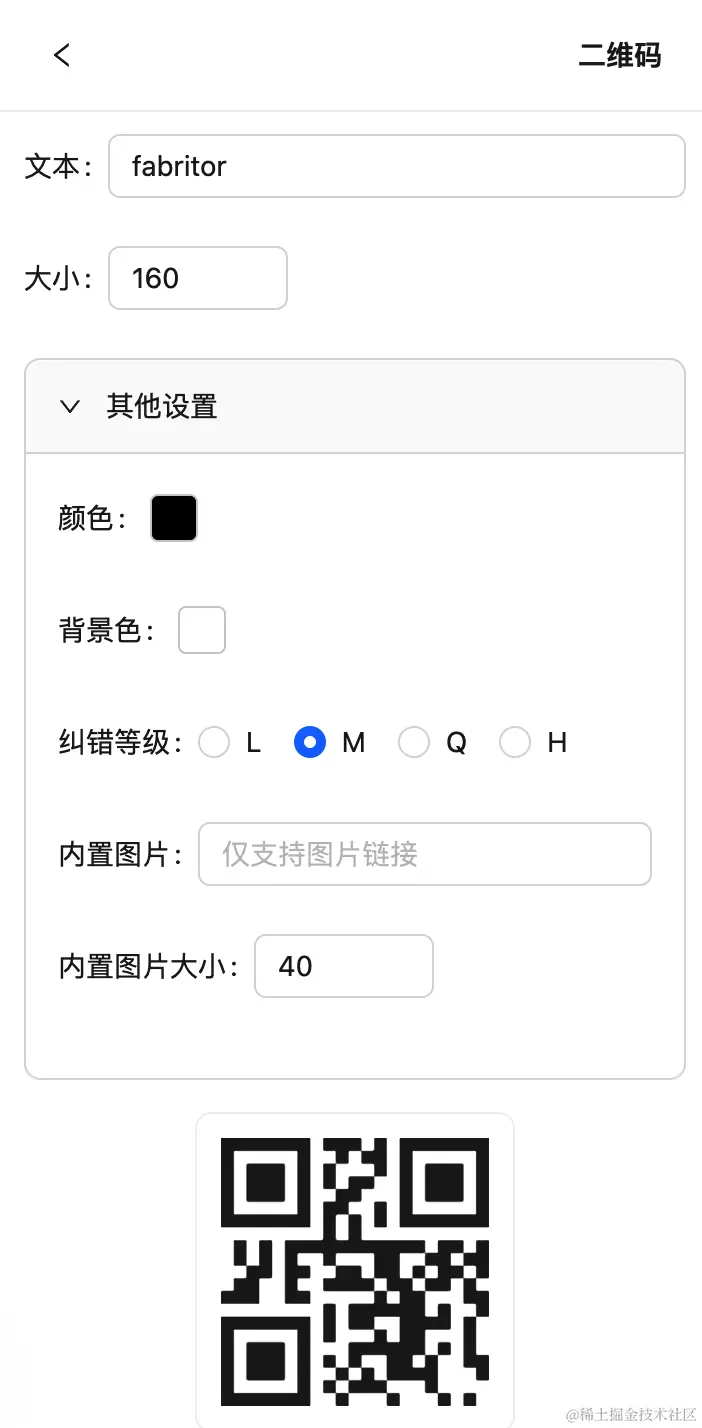Select error correction level M
702x1428 pixels.
click(x=310, y=742)
